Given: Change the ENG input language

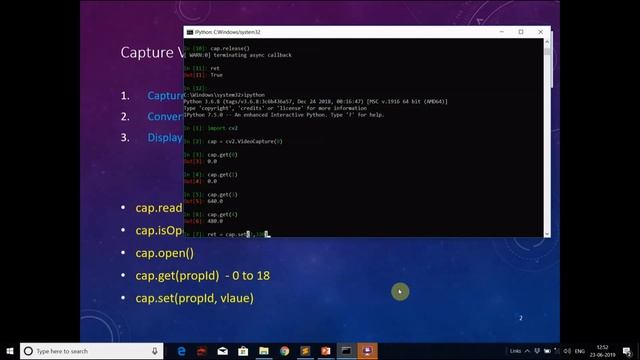Looking at the screenshot, I should (x=580, y=351).
